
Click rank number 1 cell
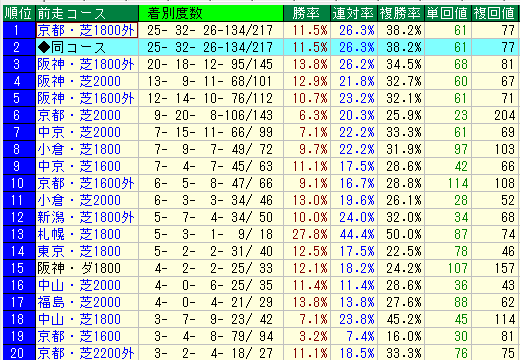(x=19, y=30)
